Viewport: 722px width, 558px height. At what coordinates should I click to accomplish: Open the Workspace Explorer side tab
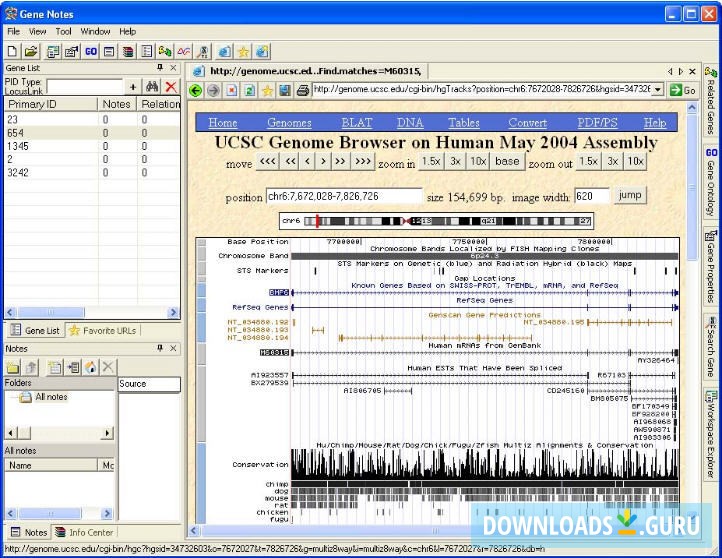tap(710, 435)
